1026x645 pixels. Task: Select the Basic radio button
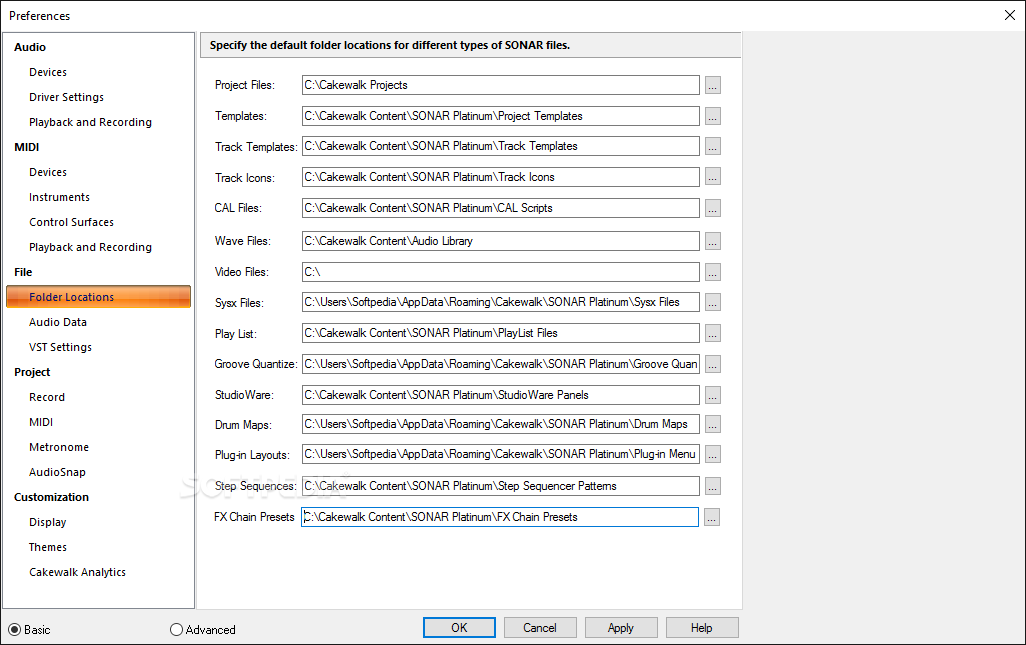(x=14, y=629)
